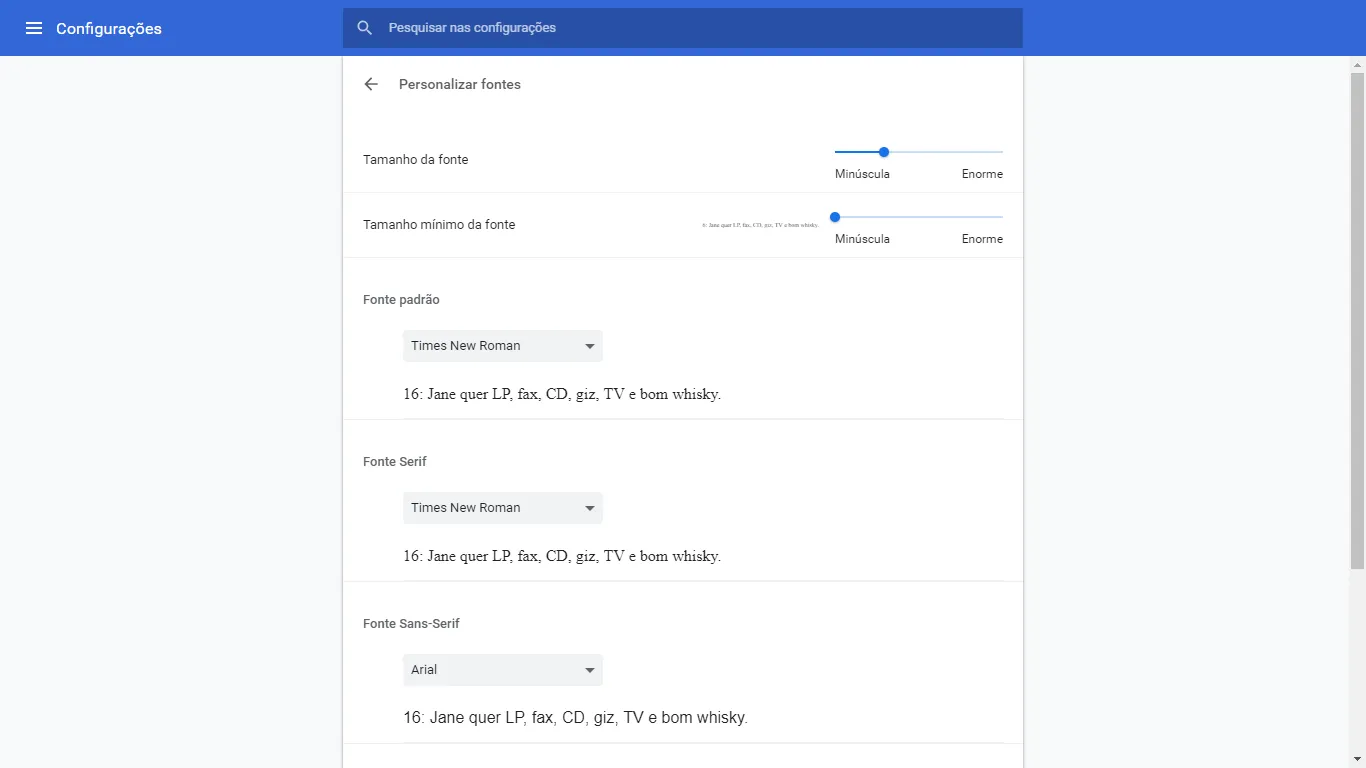
Task: Click the scrollbar up arrow
Action: point(1357,64)
